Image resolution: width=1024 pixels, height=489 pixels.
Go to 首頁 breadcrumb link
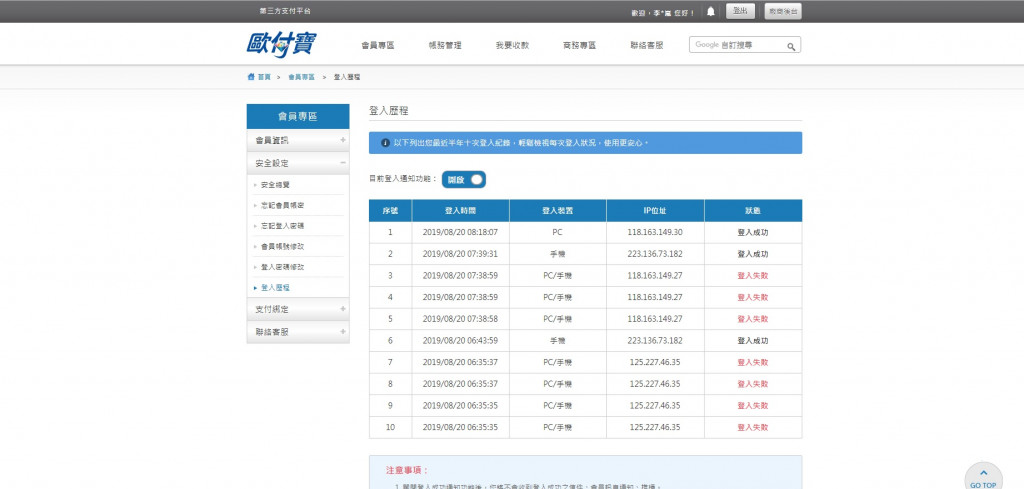[264, 76]
